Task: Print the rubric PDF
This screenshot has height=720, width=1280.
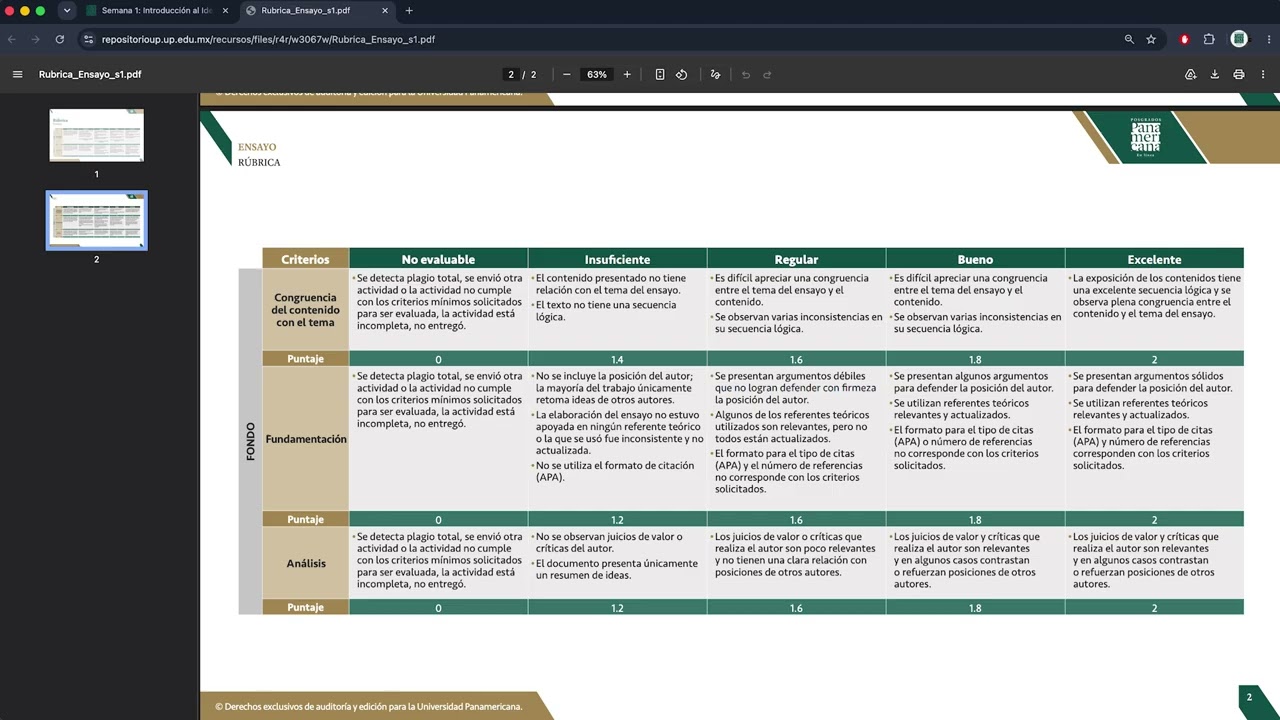Action: [1239, 74]
